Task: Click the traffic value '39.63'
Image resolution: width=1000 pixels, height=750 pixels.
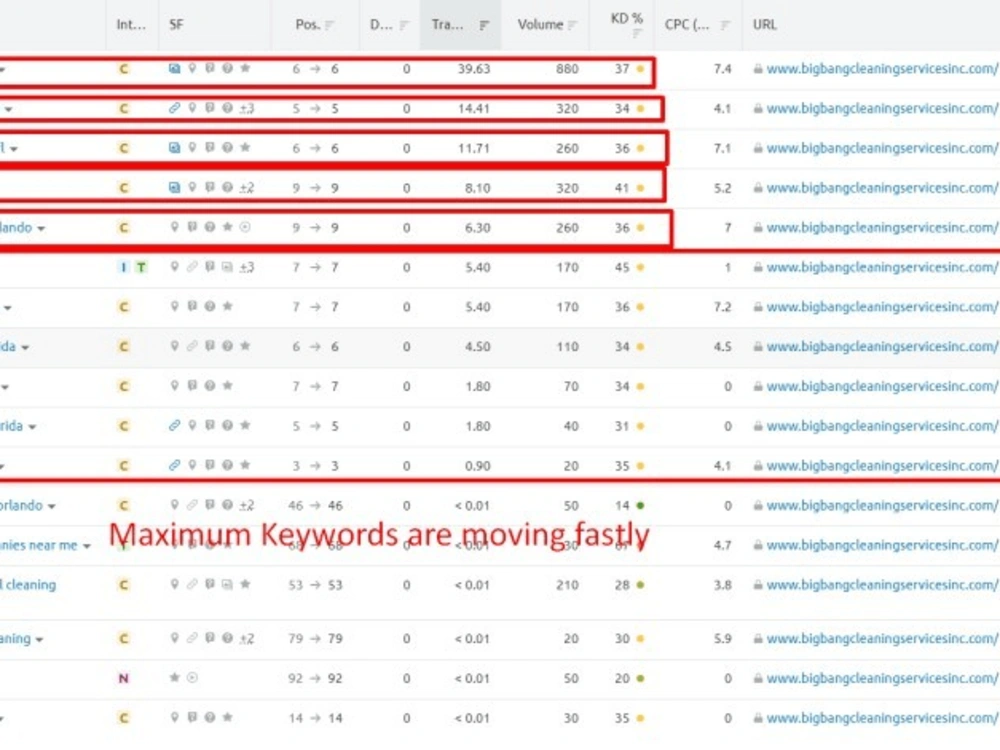Action: [474, 69]
